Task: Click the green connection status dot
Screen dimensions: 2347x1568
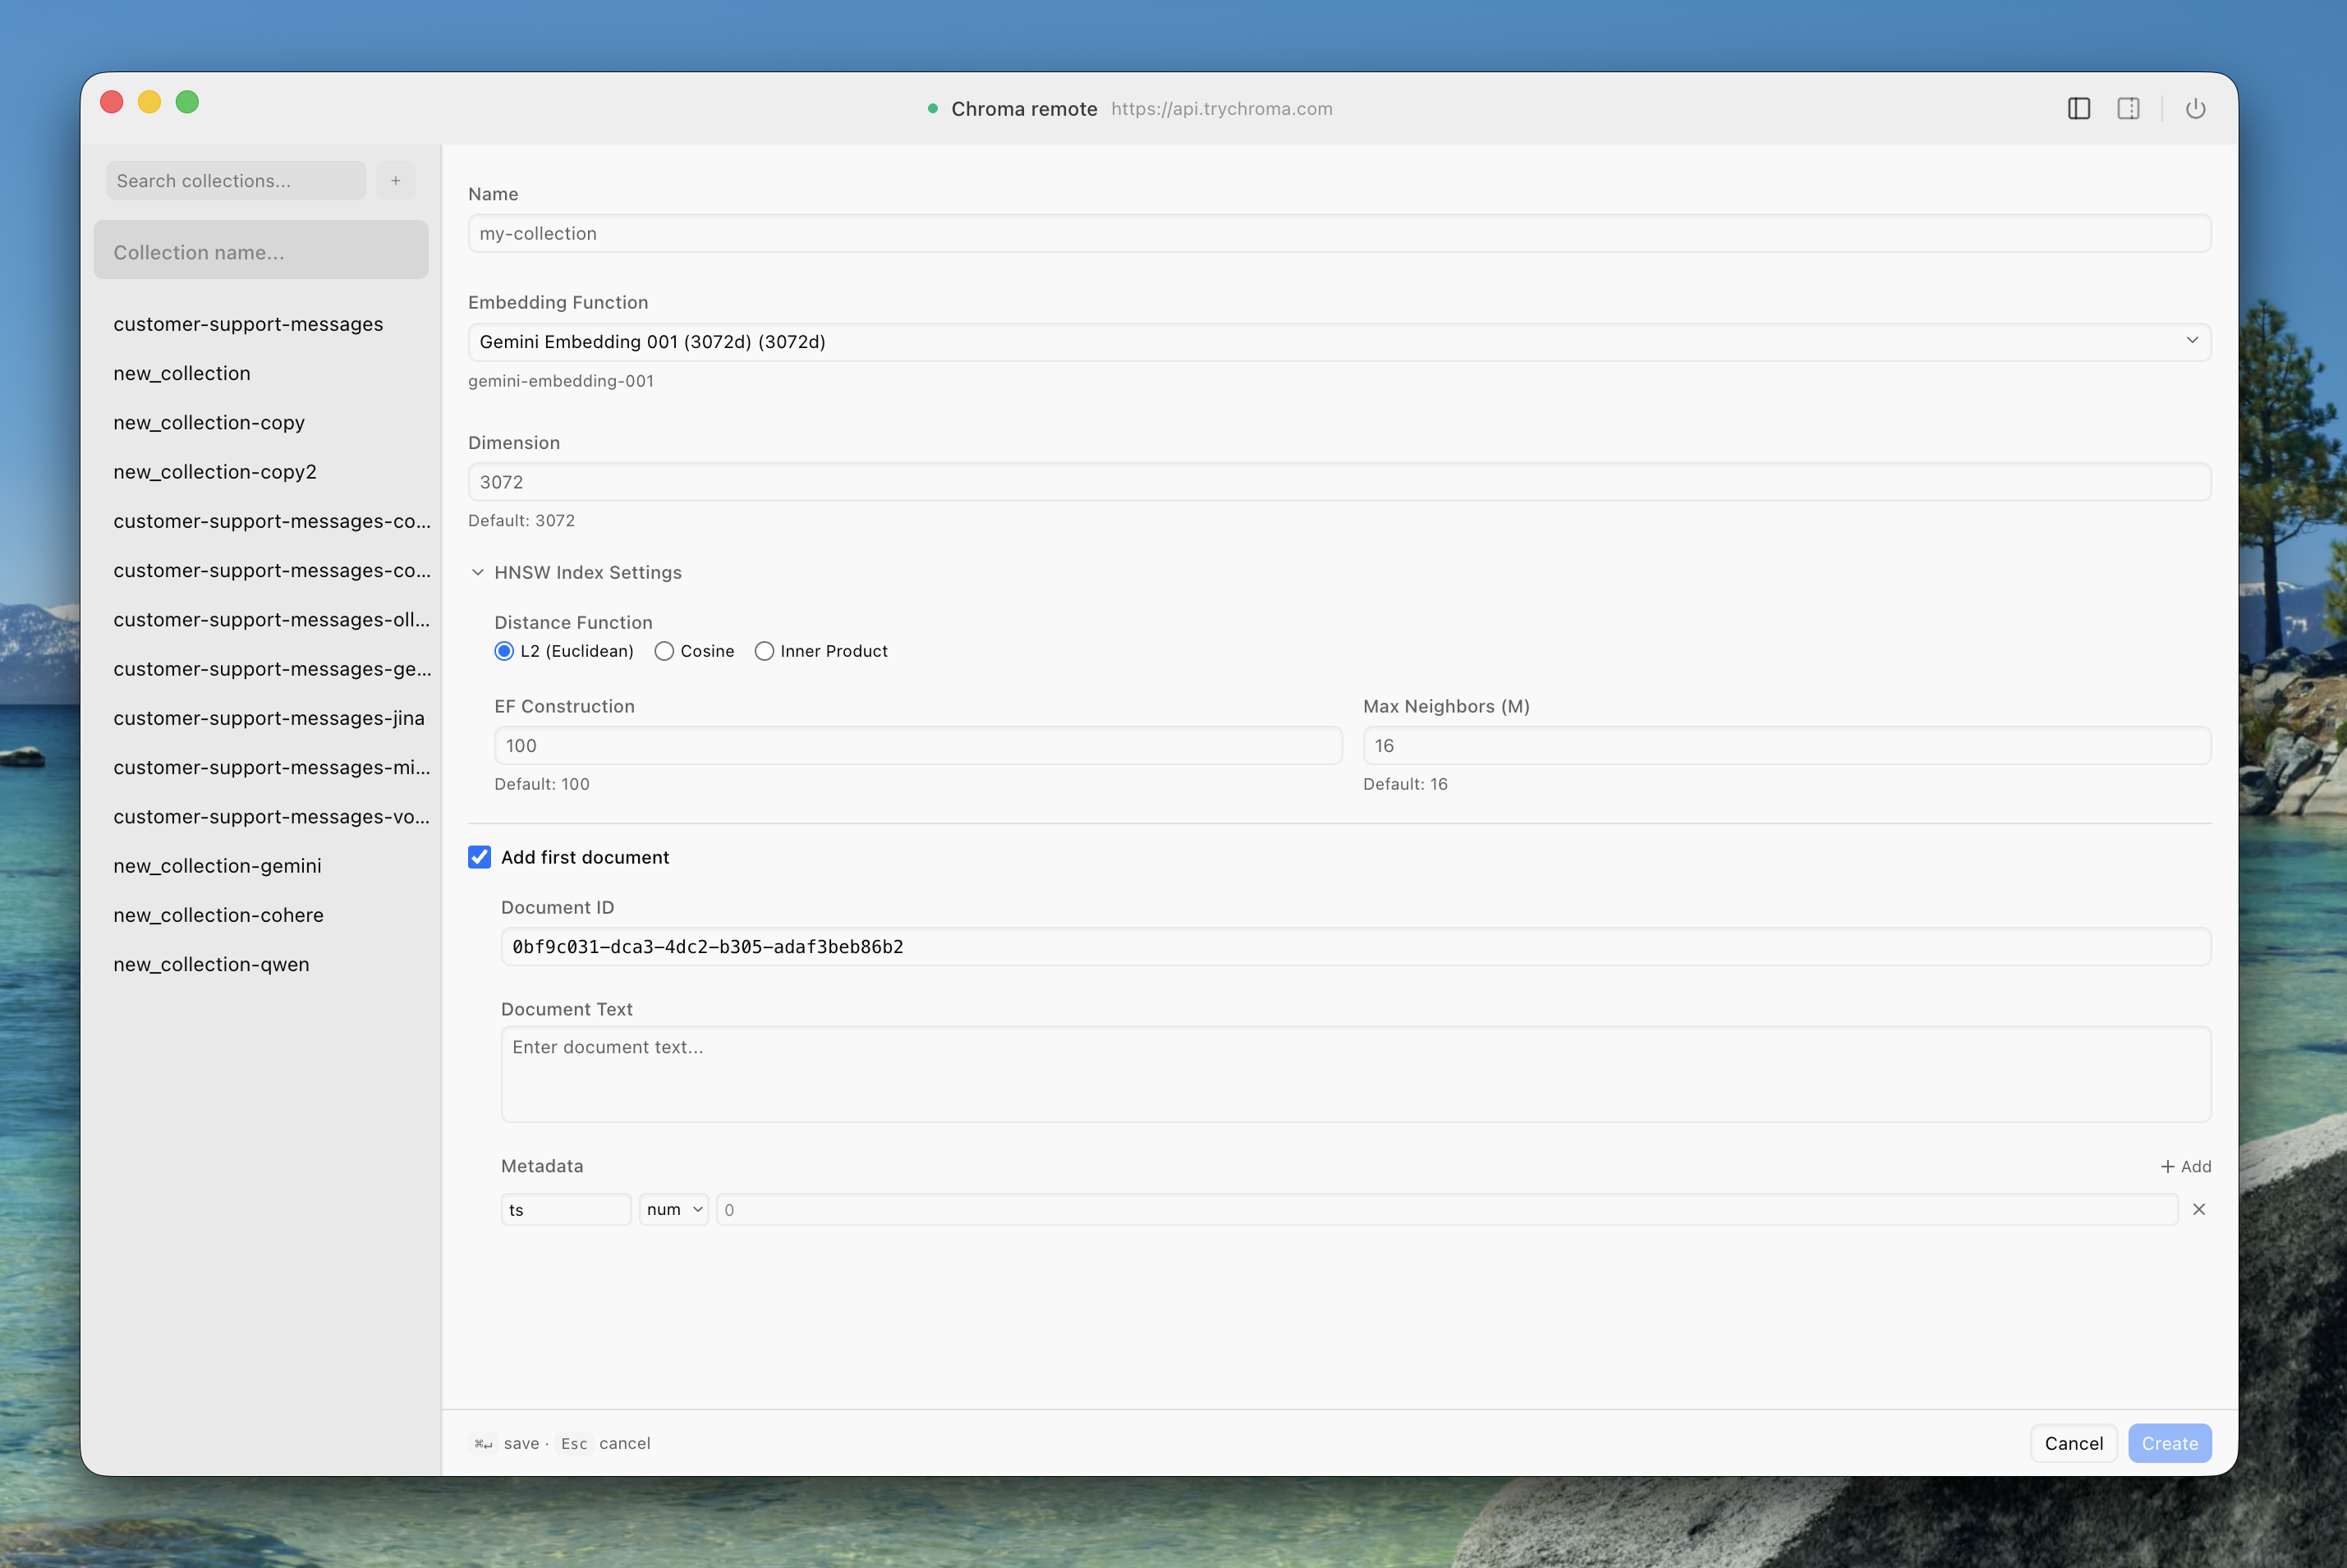Action: (932, 109)
